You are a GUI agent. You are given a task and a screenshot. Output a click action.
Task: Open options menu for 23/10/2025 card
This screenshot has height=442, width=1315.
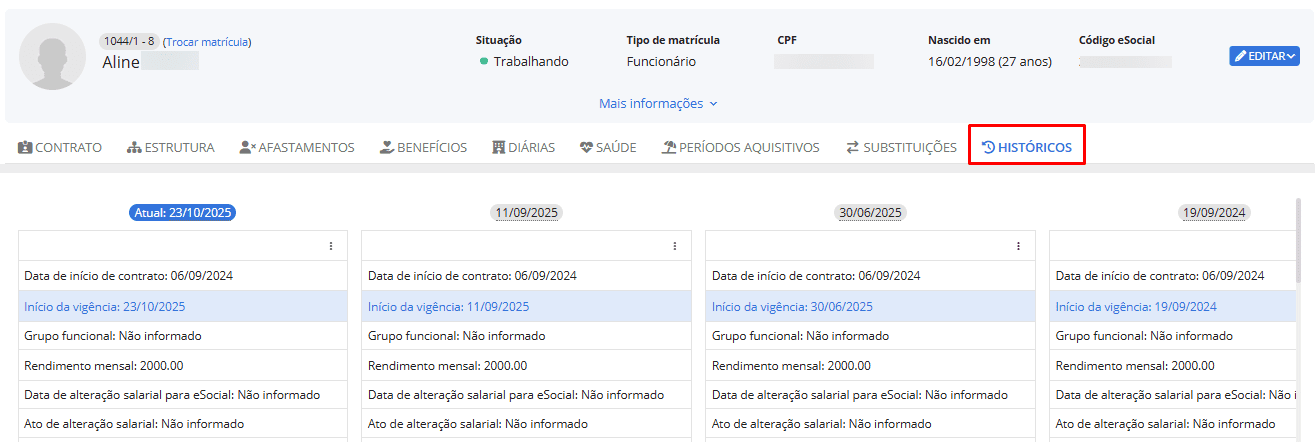(x=331, y=246)
